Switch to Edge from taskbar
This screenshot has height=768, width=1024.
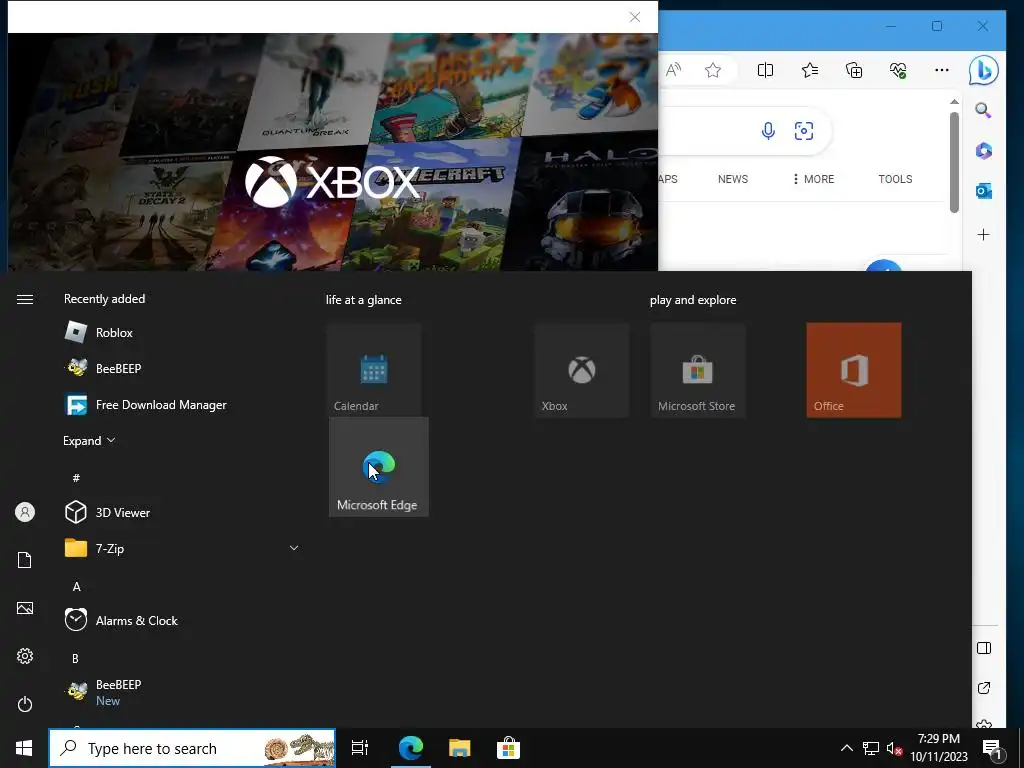[411, 748]
